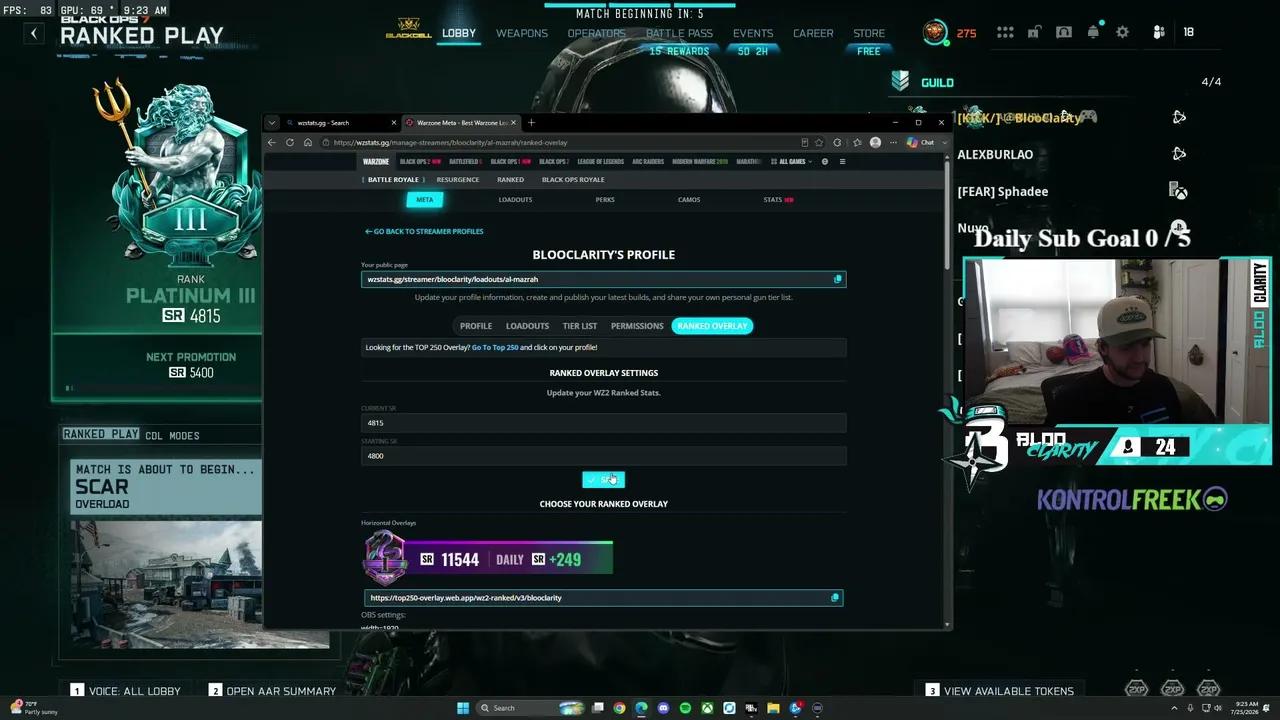Screen dimensions: 1280x720
Task: Reload the wzstats.gg page
Action: click(x=290, y=142)
